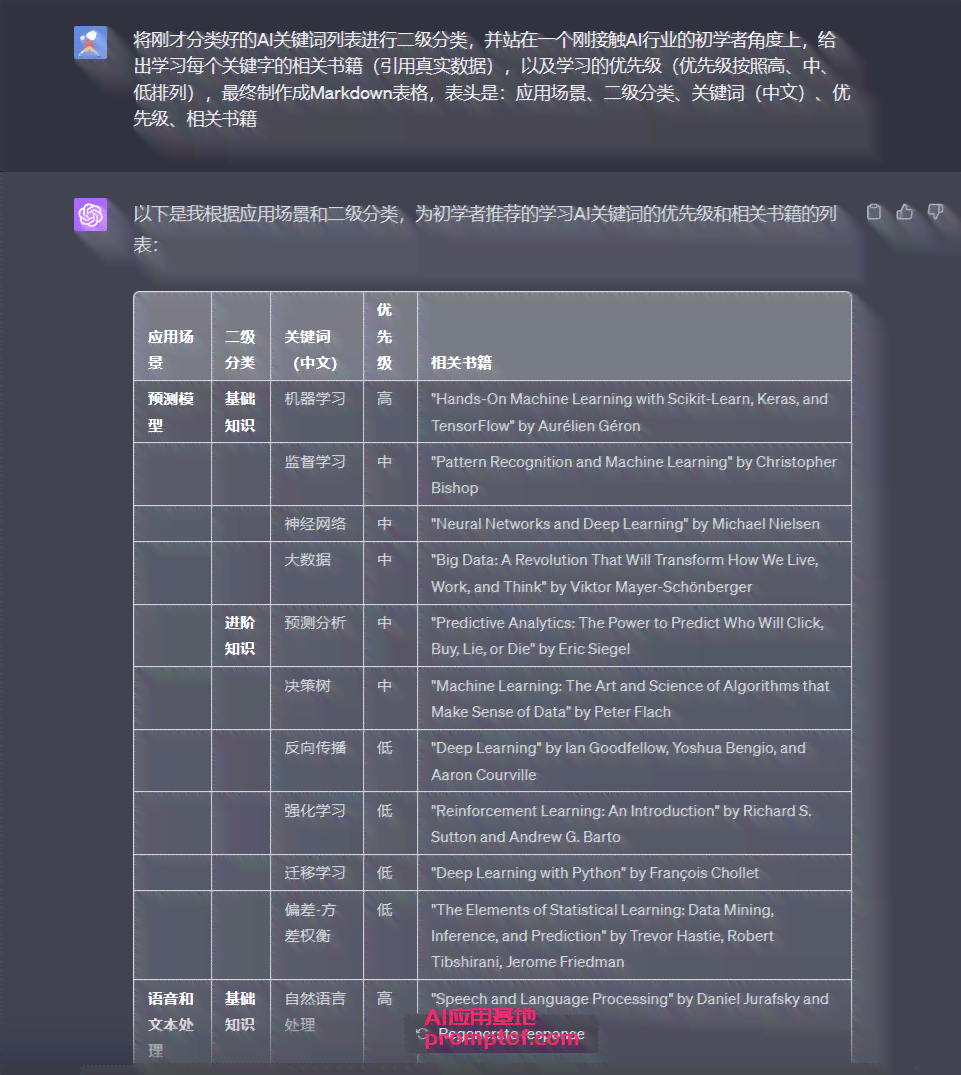Click the 自然语言处理 keyword cell
Screen dimensions: 961x1075
tap(317, 1022)
